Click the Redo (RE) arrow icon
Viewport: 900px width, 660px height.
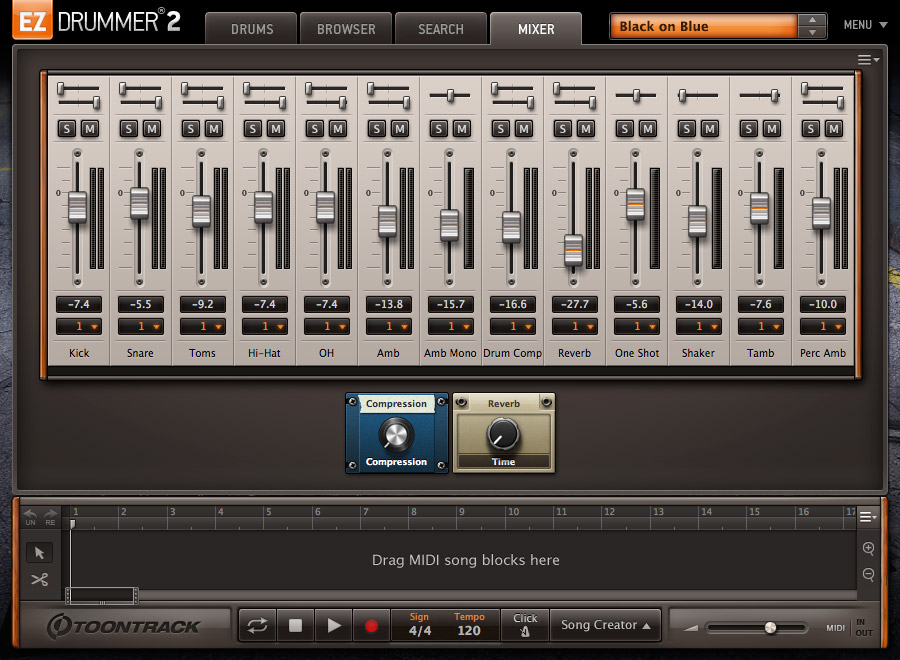49,512
